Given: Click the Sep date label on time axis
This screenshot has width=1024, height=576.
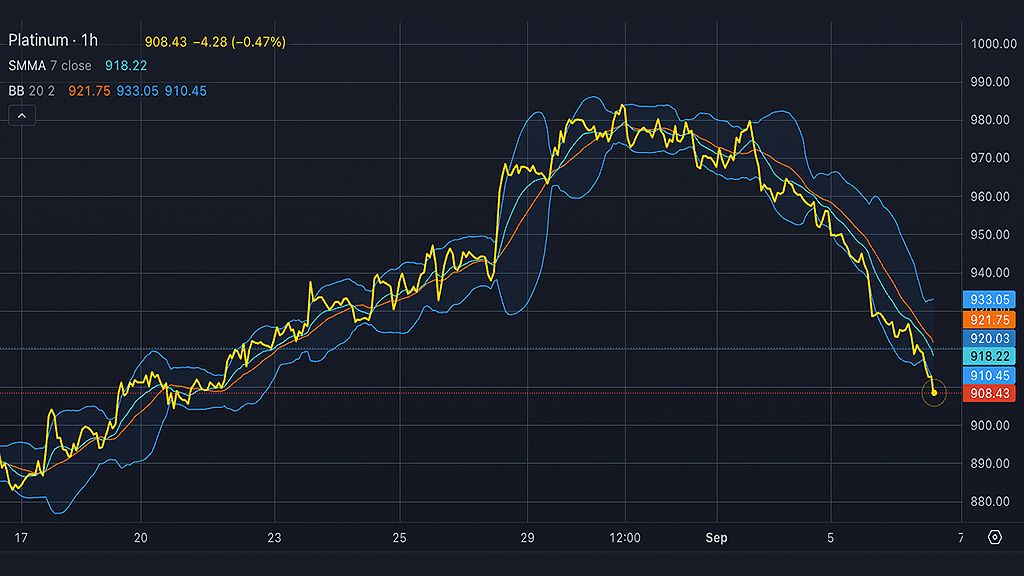Looking at the screenshot, I should click(716, 538).
